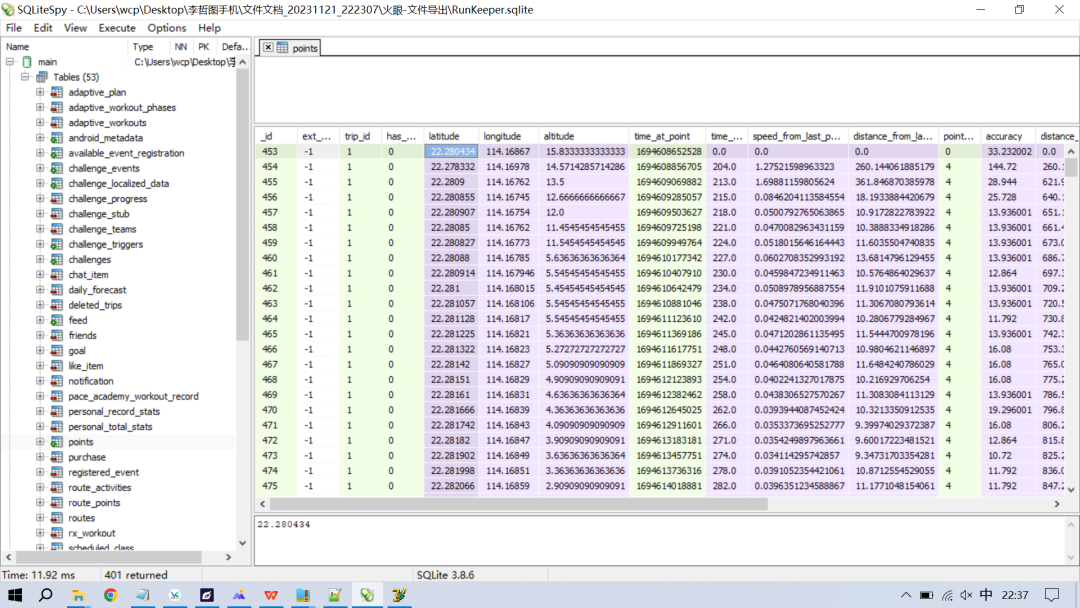Expand the adaptive_plan table node

[40, 92]
